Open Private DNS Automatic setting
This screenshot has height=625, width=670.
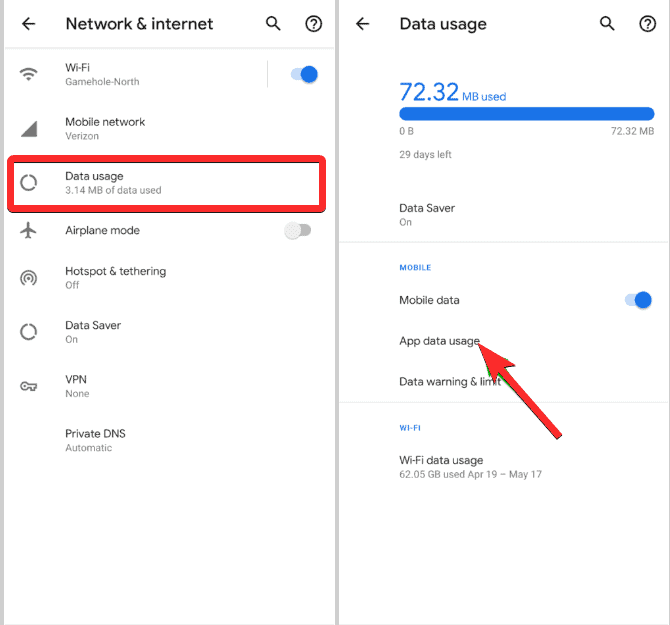pyautogui.click(x=169, y=440)
